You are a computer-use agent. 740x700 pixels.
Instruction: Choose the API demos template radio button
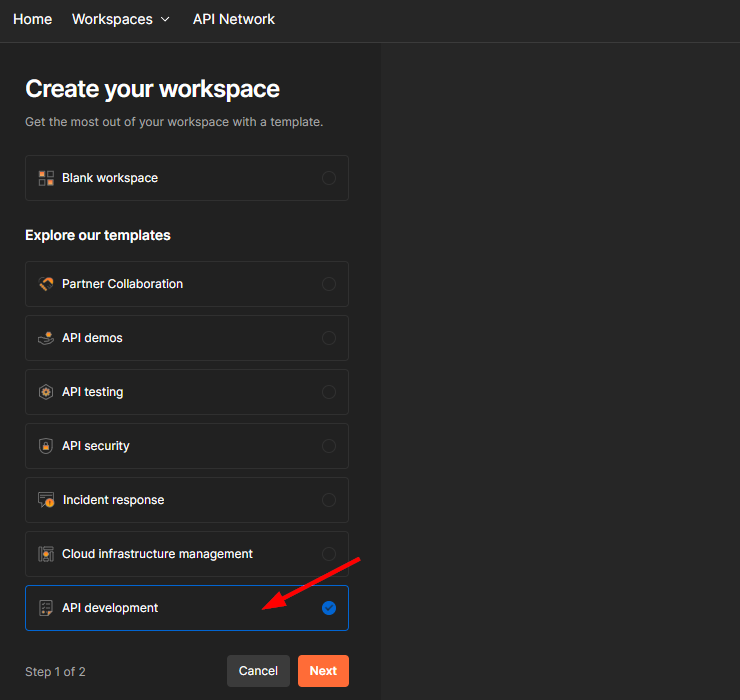(329, 338)
